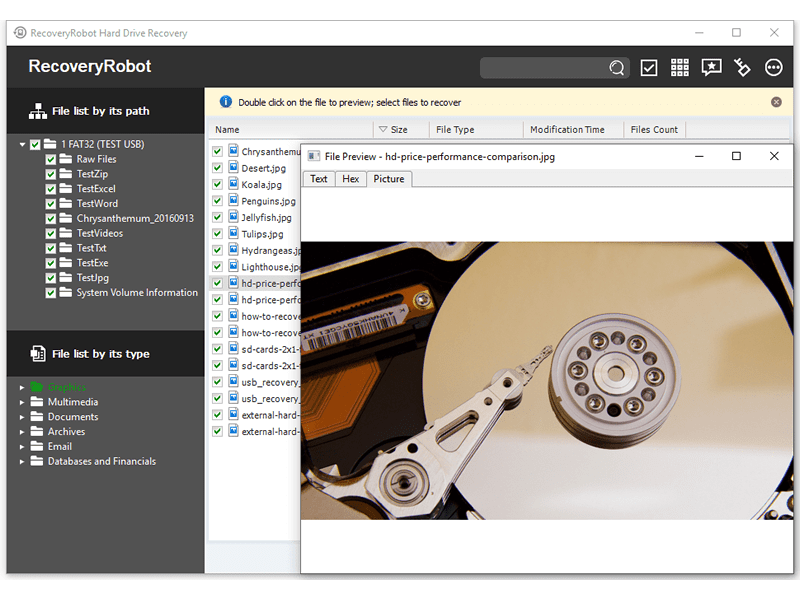Screen dimensions: 800x600
Task: Click the Raw Files folder icon
Action: 65,159
